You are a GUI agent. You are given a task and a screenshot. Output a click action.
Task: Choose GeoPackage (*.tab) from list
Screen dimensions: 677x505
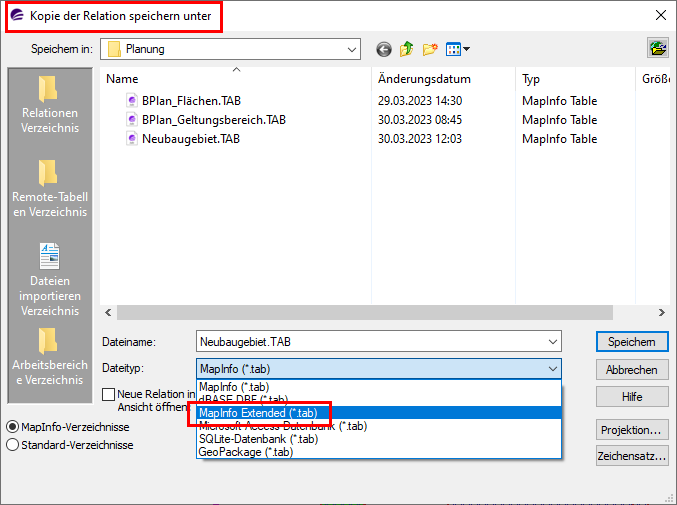point(245,451)
